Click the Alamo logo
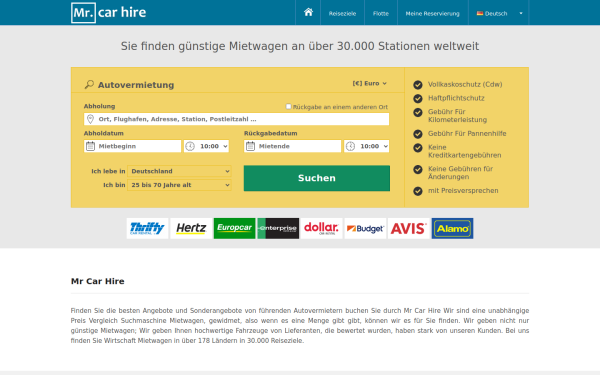The image size is (600, 375). click(x=452, y=228)
